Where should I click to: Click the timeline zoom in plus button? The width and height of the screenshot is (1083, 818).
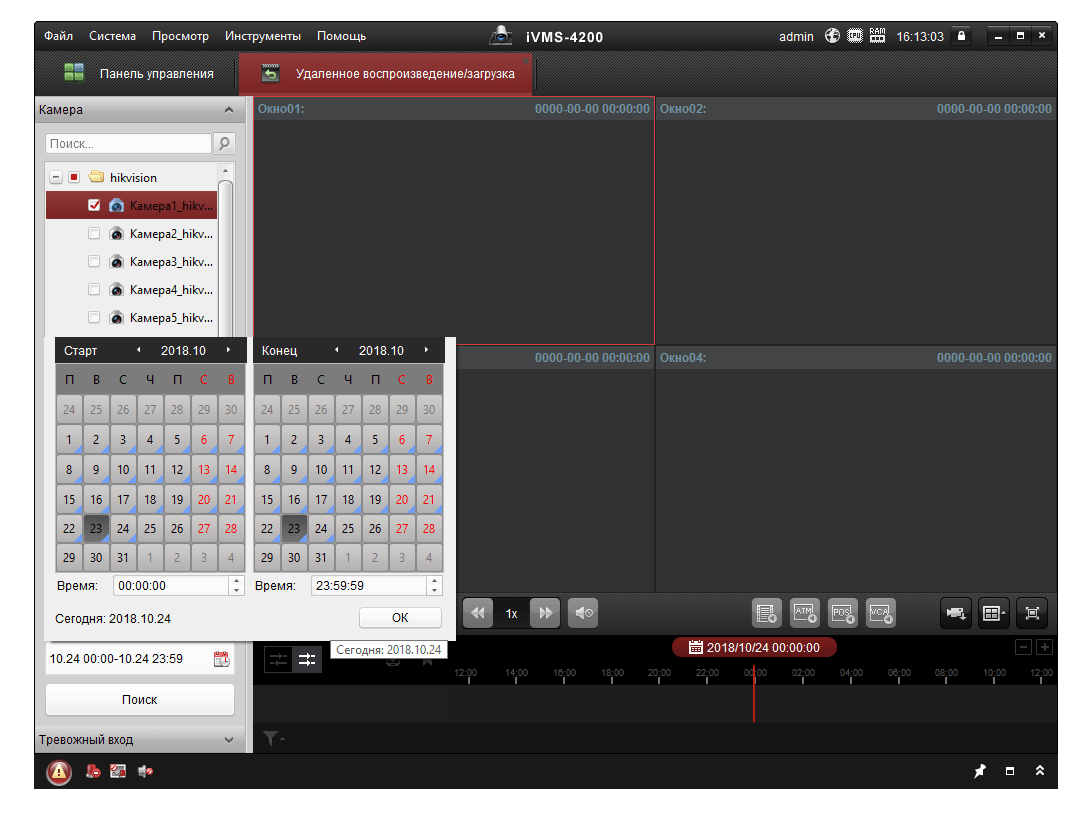point(1044,647)
